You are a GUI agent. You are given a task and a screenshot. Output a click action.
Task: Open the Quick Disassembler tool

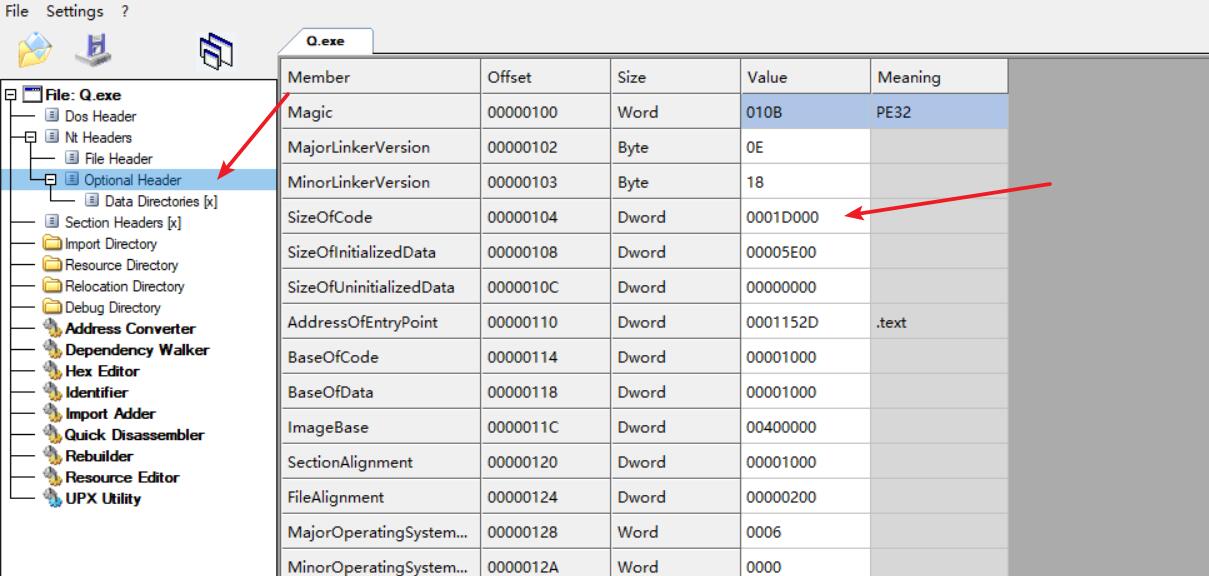pyautogui.click(x=134, y=435)
